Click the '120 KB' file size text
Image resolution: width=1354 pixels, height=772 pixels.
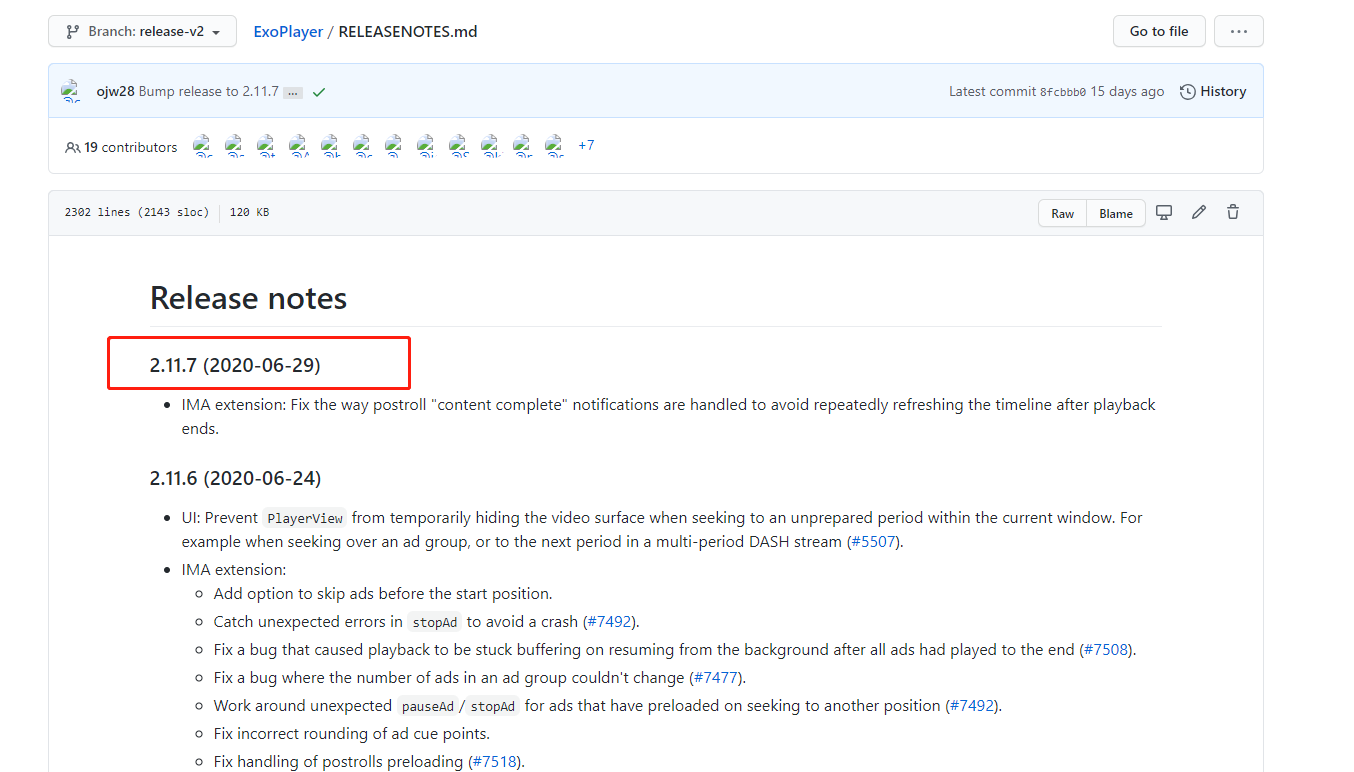click(249, 212)
